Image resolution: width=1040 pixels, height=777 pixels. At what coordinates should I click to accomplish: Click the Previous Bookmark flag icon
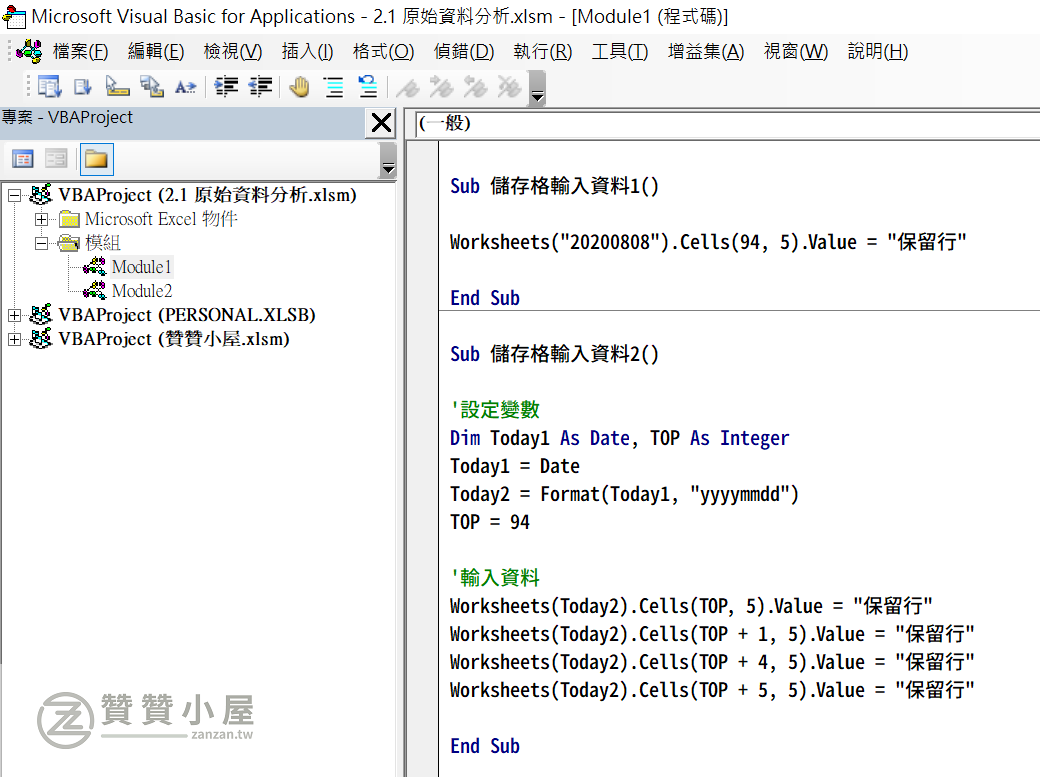click(476, 87)
